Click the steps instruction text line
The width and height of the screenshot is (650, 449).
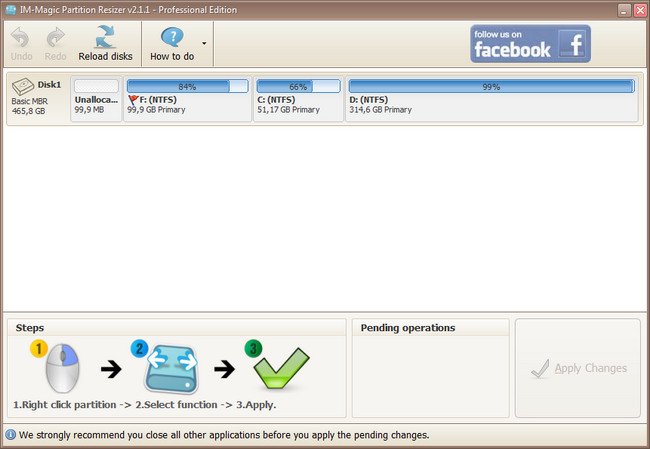tap(145, 405)
